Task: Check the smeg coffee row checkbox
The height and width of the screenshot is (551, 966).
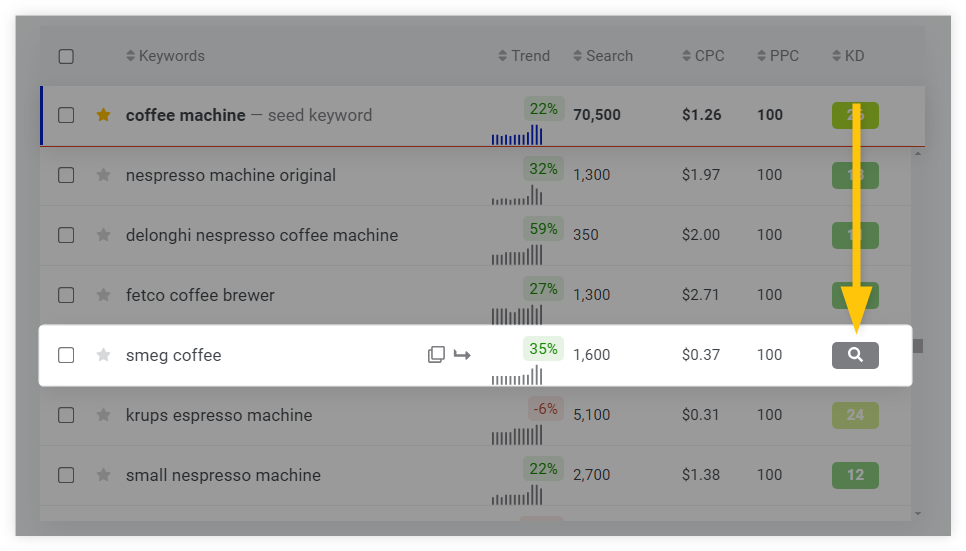Action: coord(66,355)
